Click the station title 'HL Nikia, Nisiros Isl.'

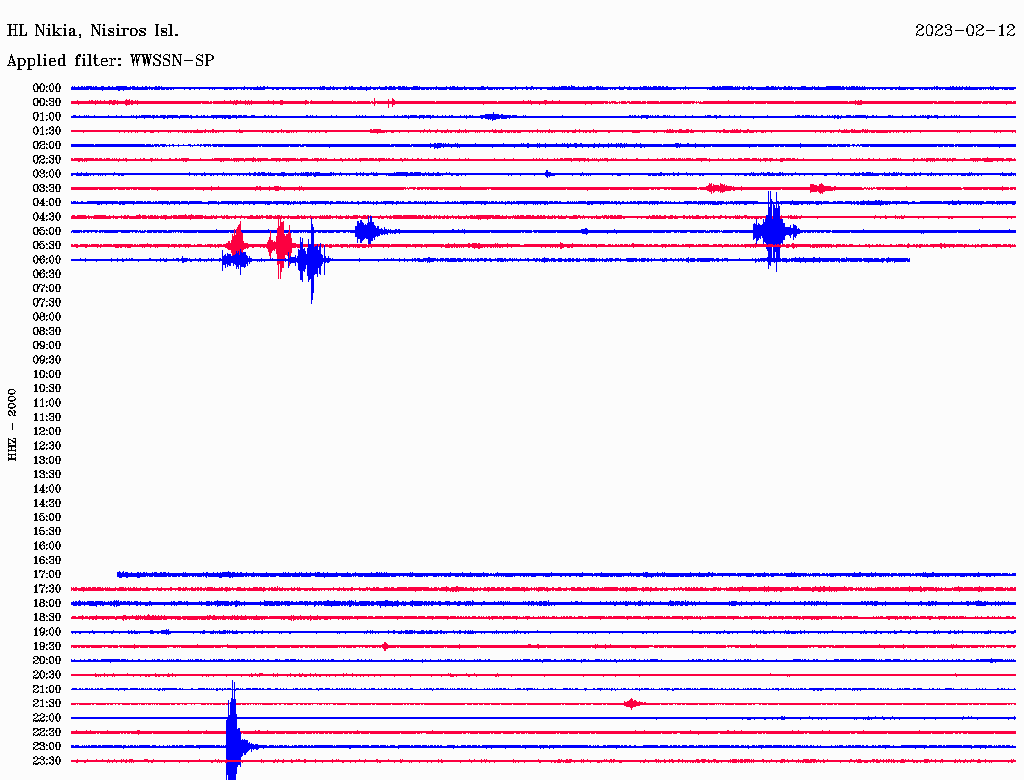[x=92, y=31]
